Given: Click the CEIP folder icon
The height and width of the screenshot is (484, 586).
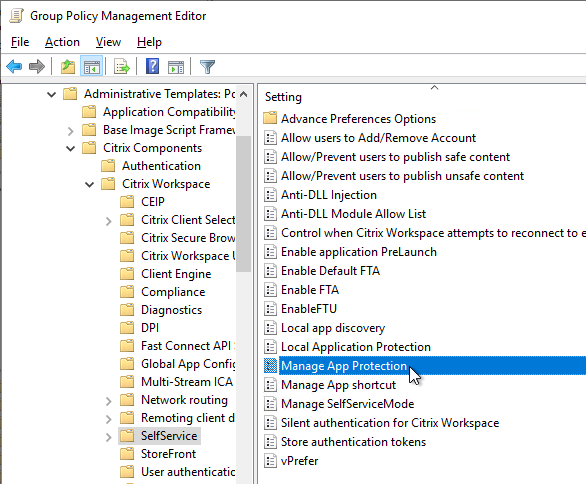Looking at the screenshot, I should (x=127, y=201).
